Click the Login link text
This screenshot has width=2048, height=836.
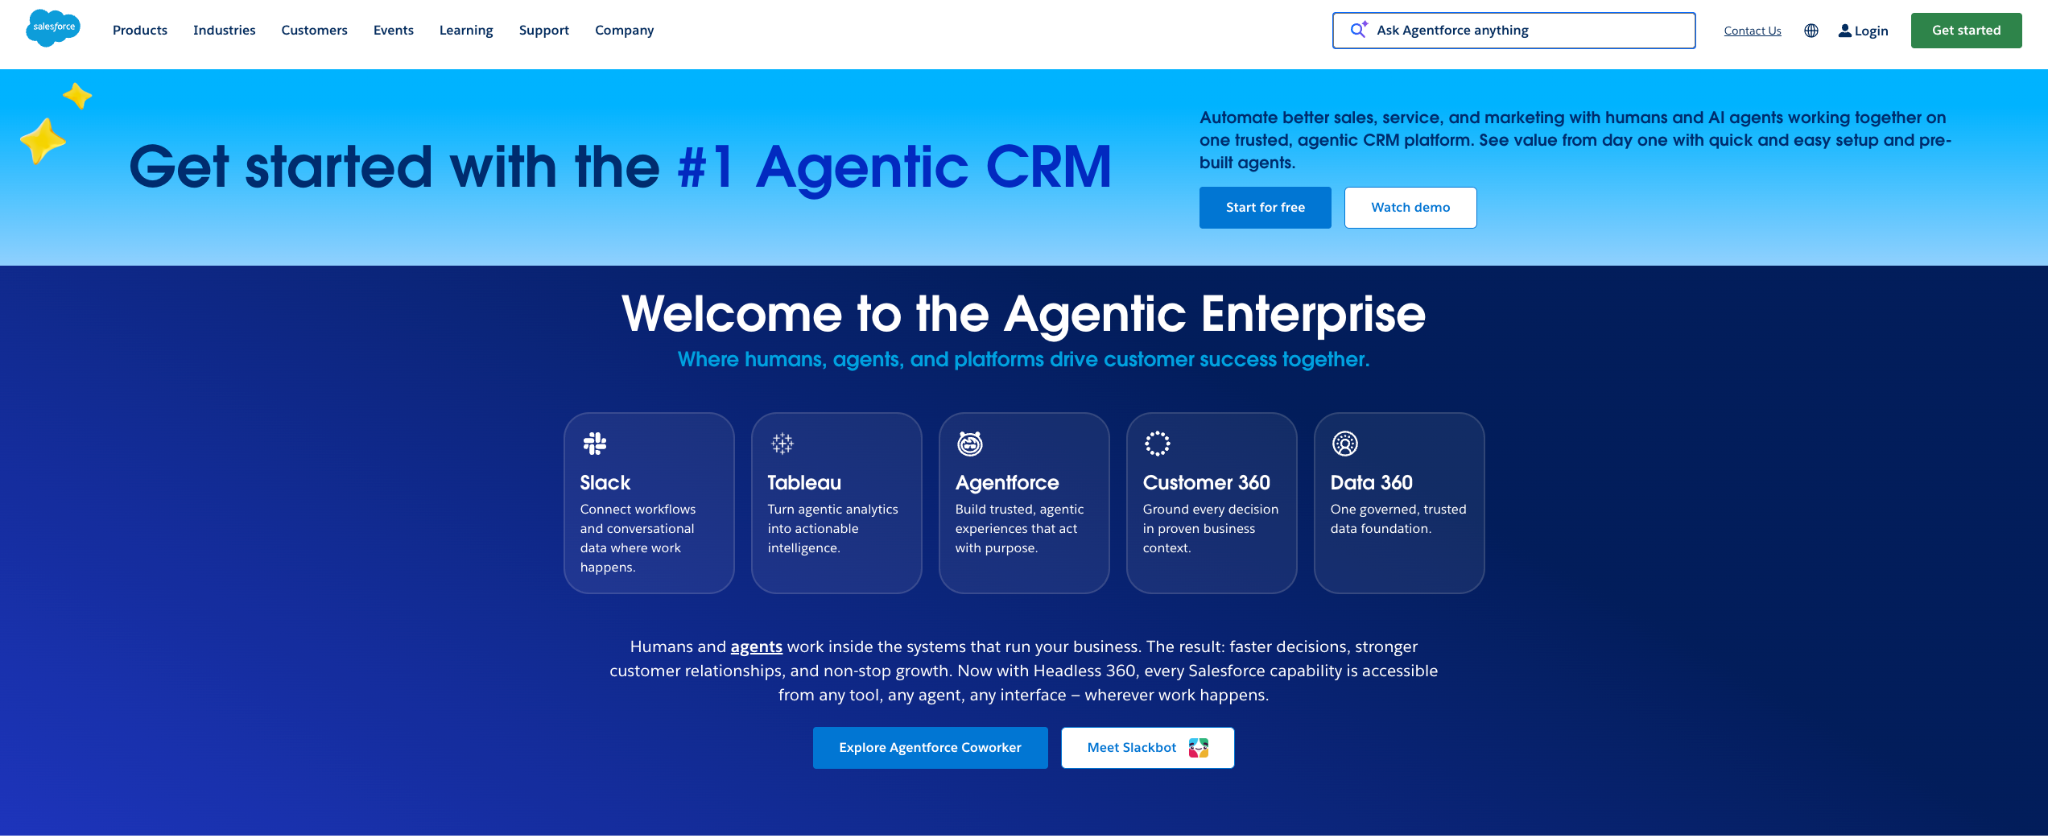1871,31
